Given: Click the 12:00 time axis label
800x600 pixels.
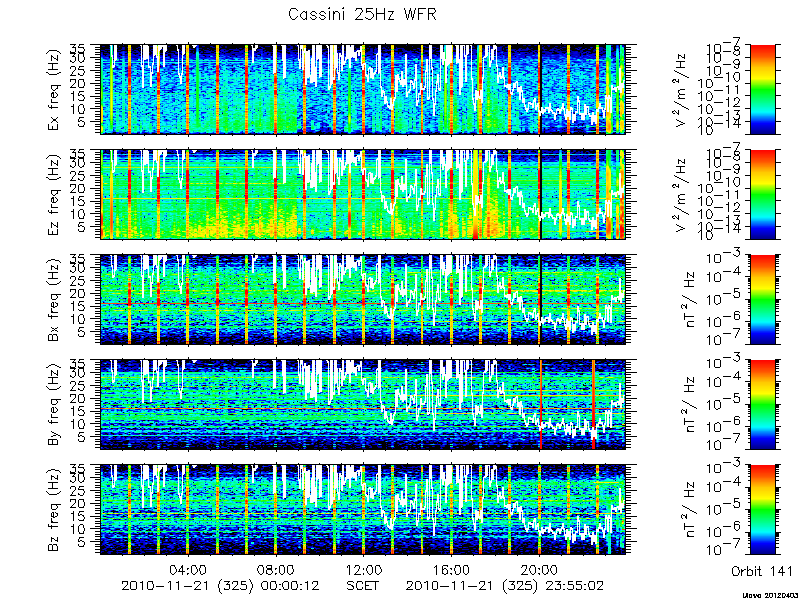Looking at the screenshot, I should coord(363,569).
